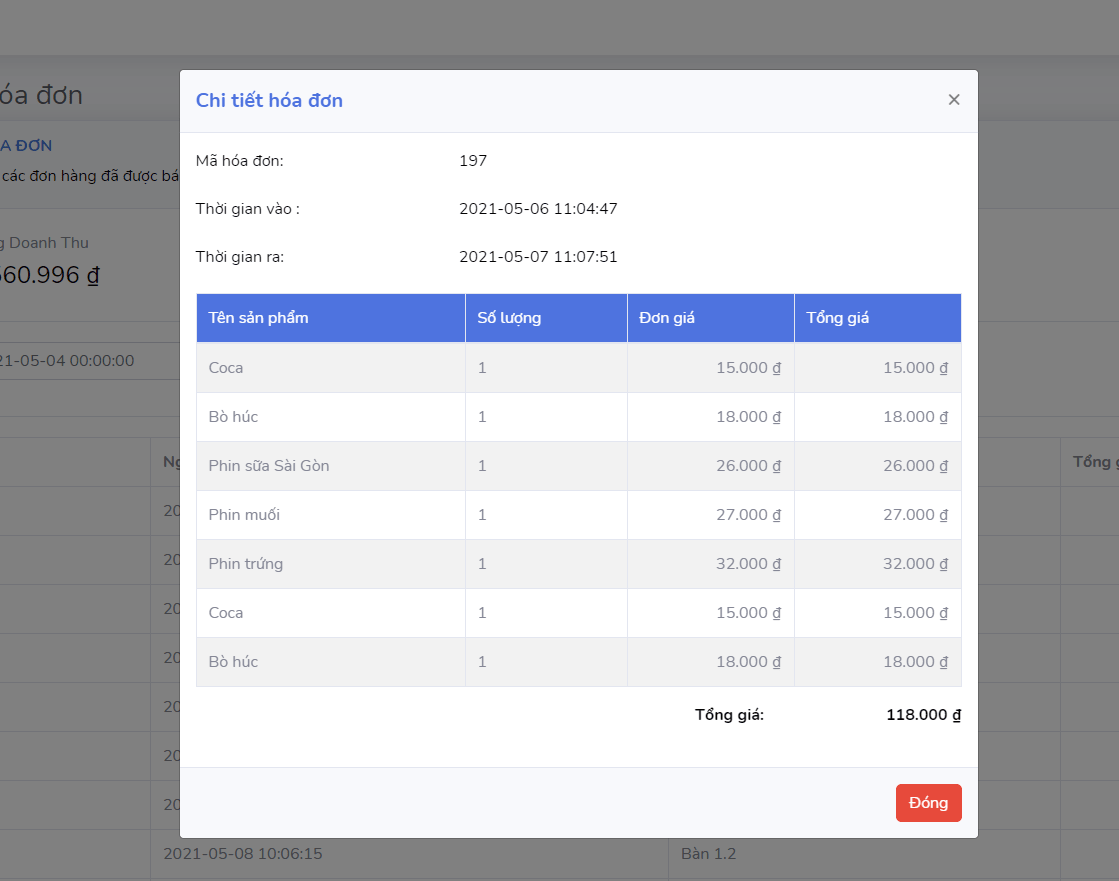Select the Phin sữa Sài Gòn product cell
Screen dimensions: 1119x881
click(331, 466)
